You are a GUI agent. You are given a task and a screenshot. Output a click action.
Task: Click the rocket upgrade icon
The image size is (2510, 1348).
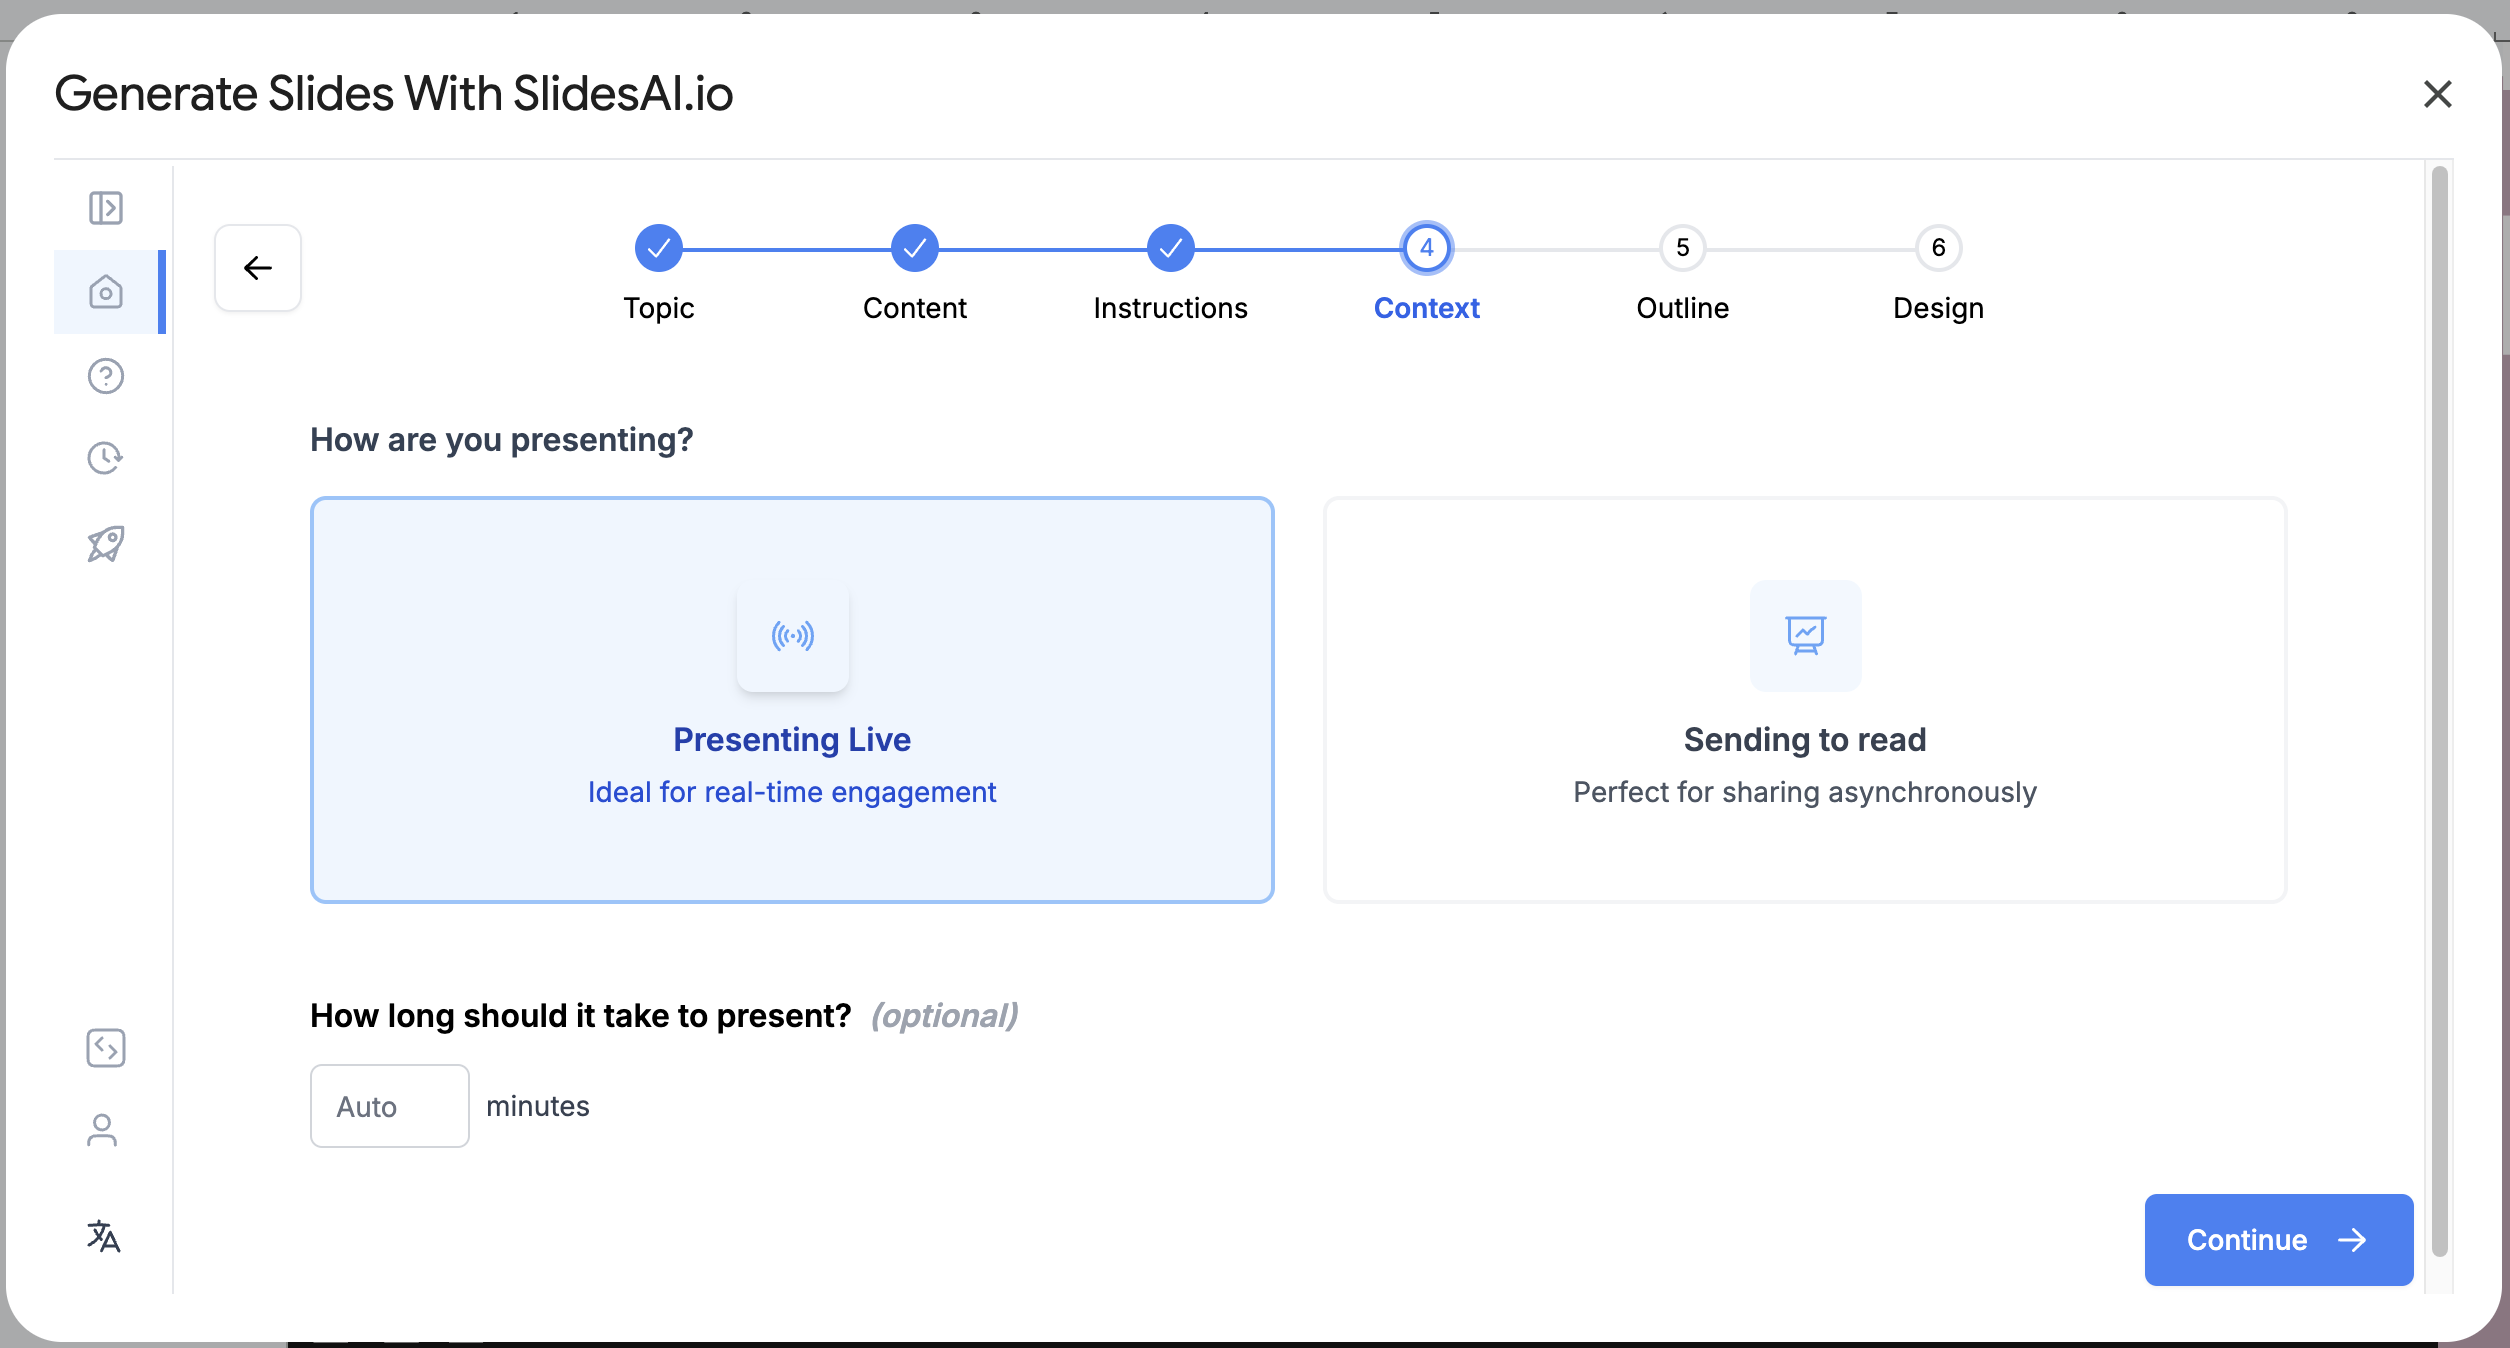105,544
